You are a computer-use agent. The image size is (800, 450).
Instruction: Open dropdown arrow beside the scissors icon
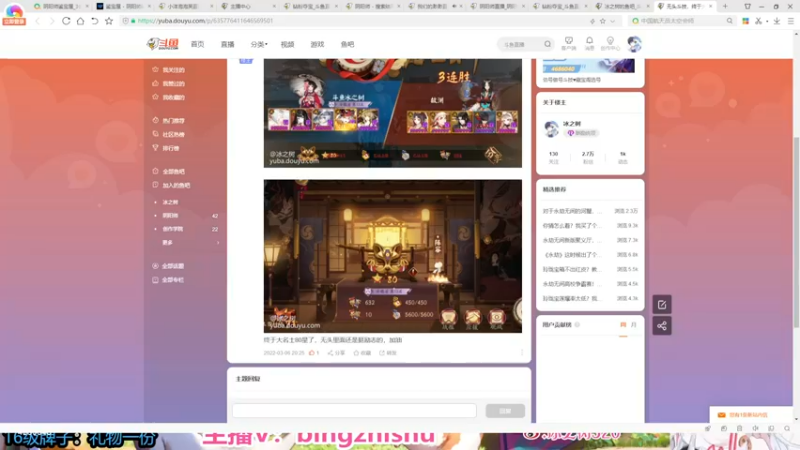[x=767, y=21]
